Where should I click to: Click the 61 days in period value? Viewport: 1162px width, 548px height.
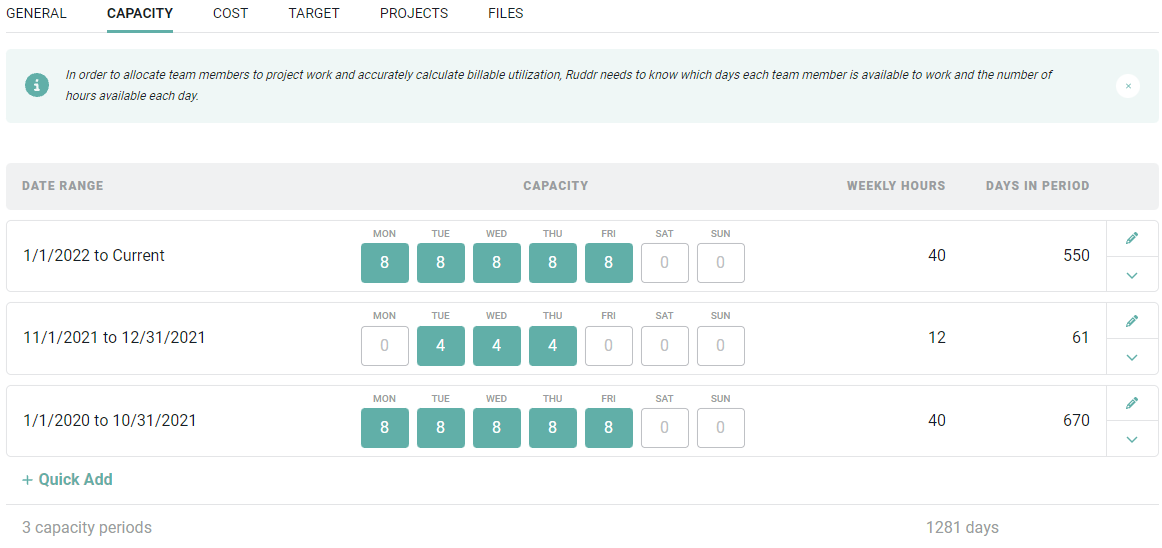[1081, 338]
